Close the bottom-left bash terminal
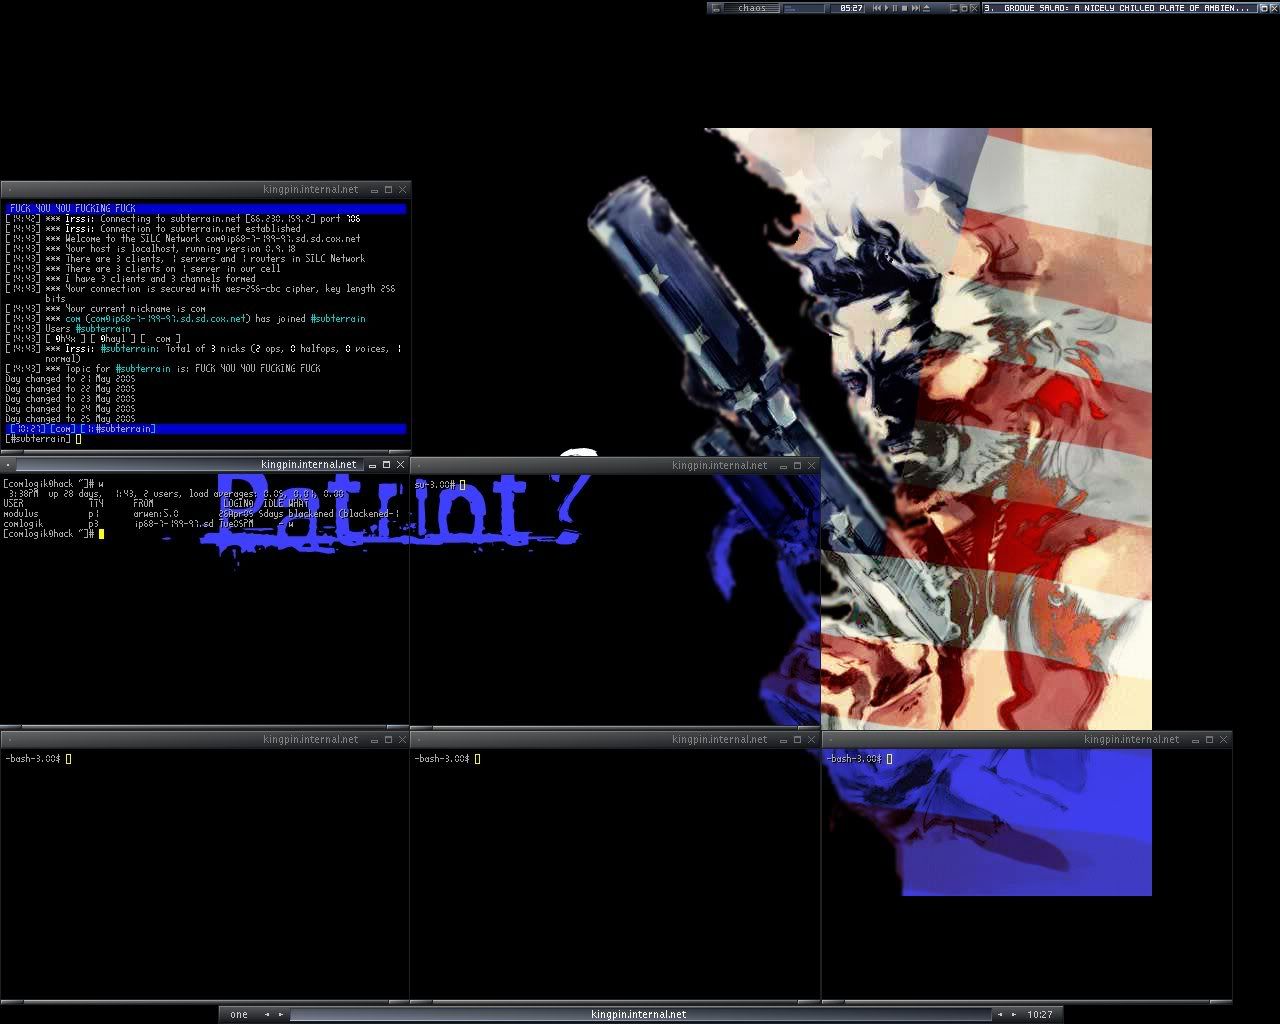 403,740
